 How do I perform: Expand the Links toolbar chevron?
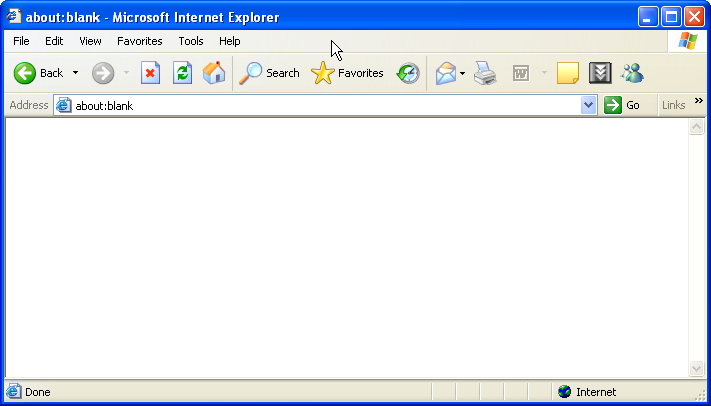pyautogui.click(x=698, y=101)
